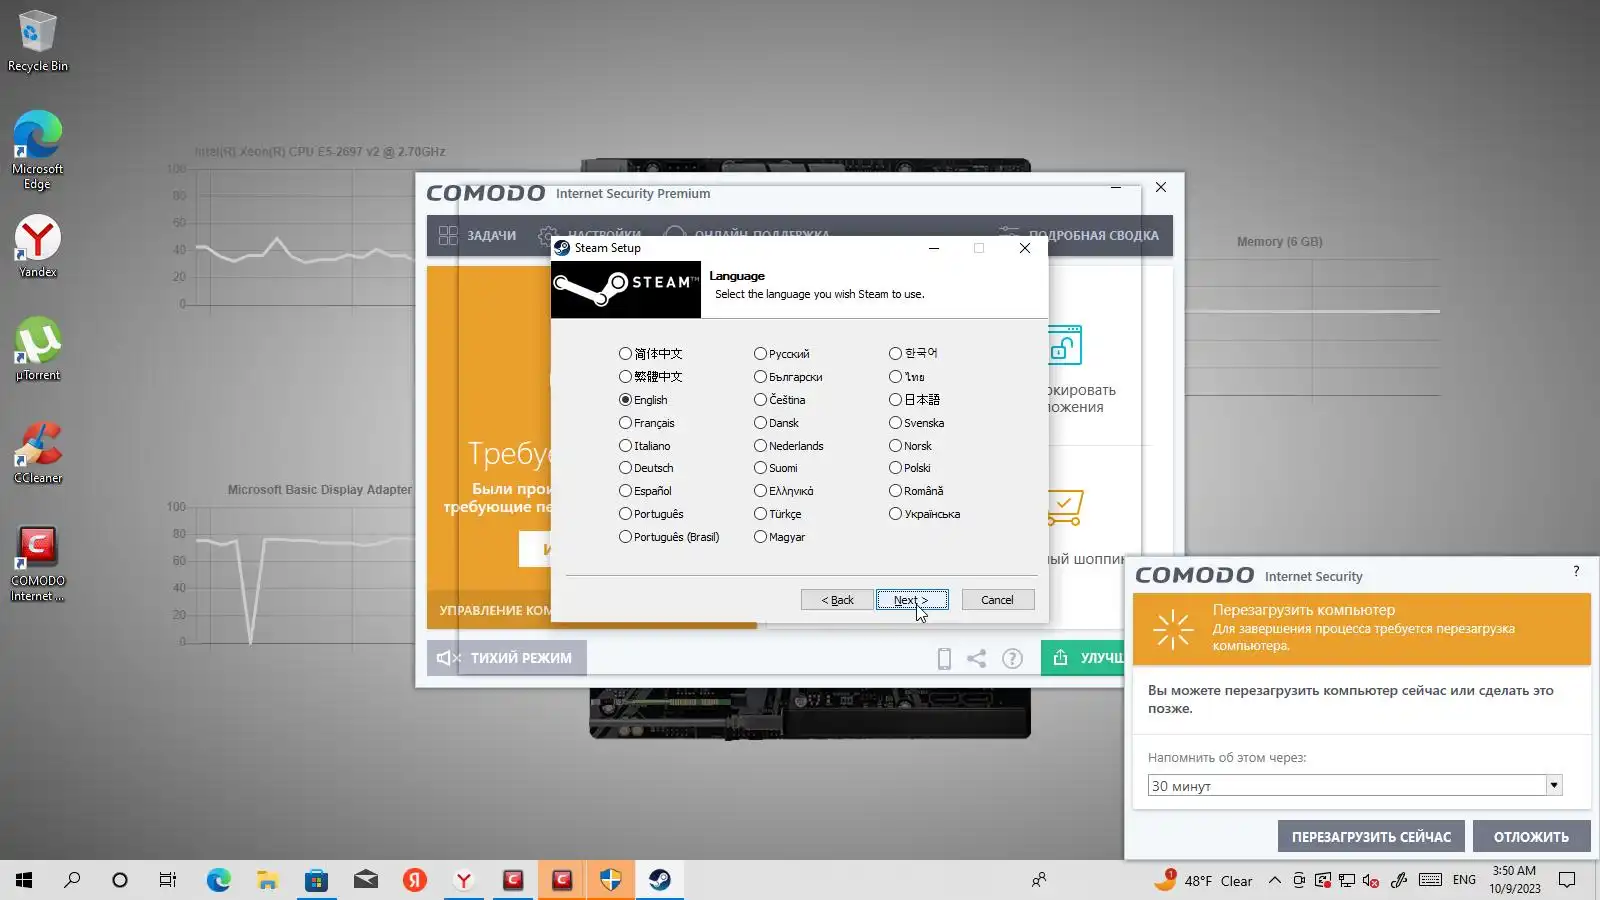This screenshot has height=900, width=1600.
Task: Open ЗАДАЧИ tab in COMODO
Action: pyautogui.click(x=478, y=236)
